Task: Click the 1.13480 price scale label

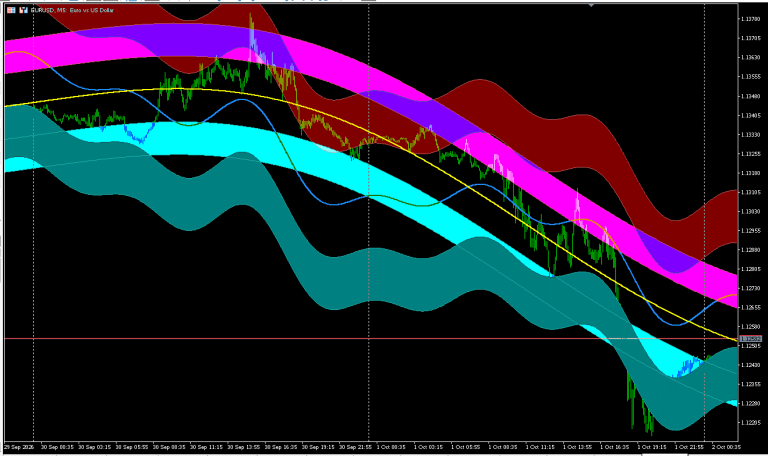Action: (x=750, y=96)
